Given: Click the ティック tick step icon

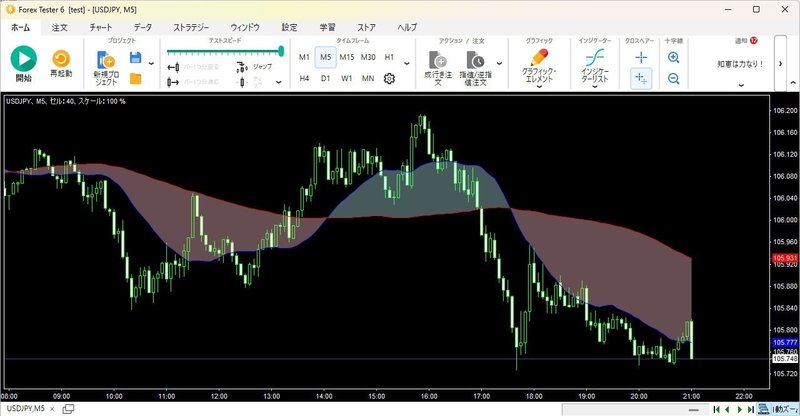Looking at the screenshot, I should click(x=243, y=82).
